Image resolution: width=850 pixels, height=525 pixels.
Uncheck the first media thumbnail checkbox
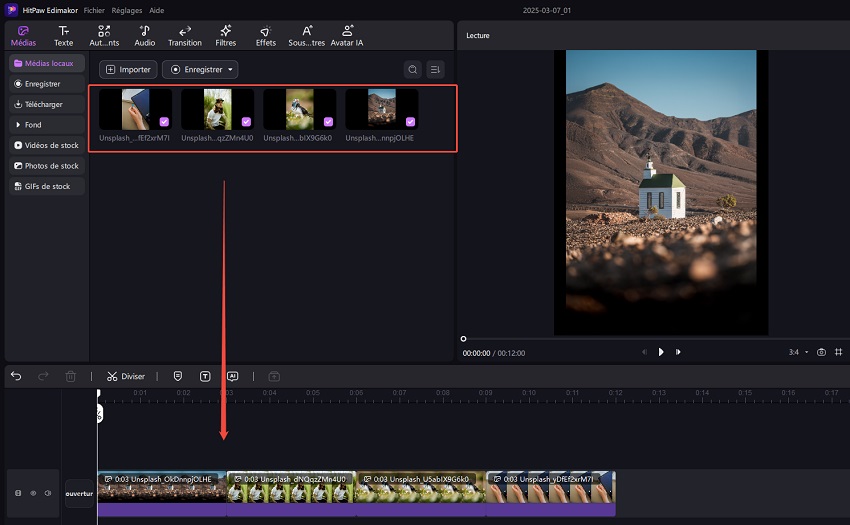coord(164,122)
